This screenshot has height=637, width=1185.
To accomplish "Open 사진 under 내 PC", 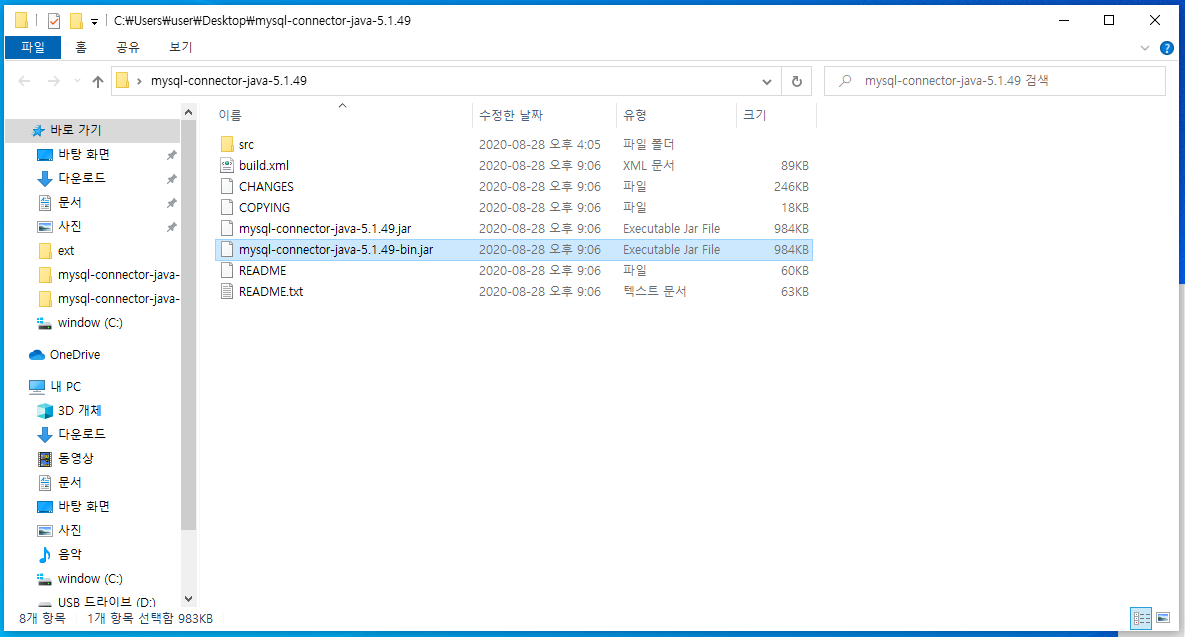I will 70,530.
